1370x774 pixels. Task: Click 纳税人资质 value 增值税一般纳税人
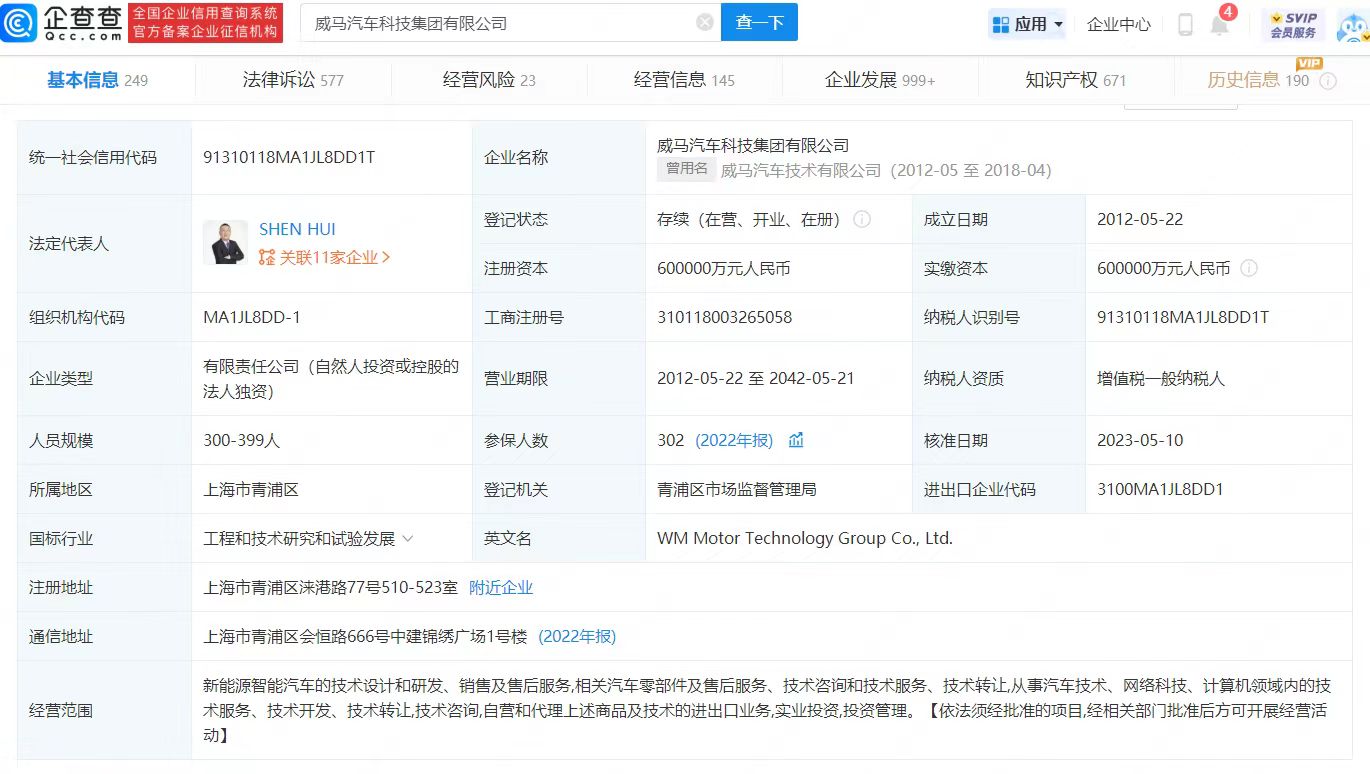point(1161,378)
